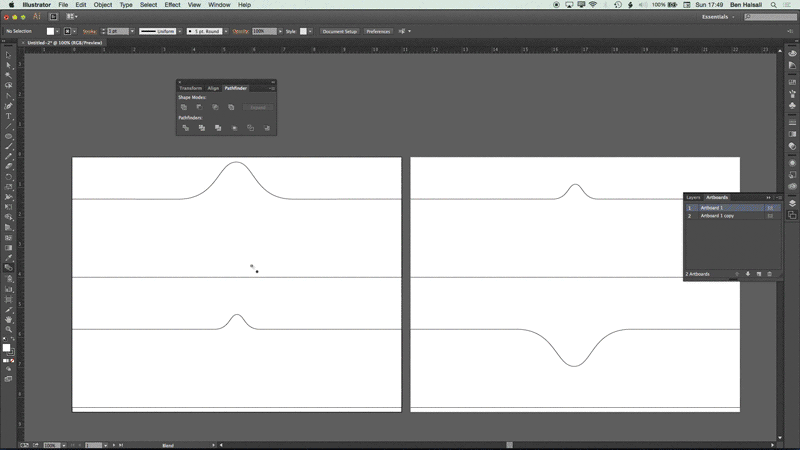Apply Minus Back pathfinder
Screen dimensions: 800x450
[x=267, y=128]
